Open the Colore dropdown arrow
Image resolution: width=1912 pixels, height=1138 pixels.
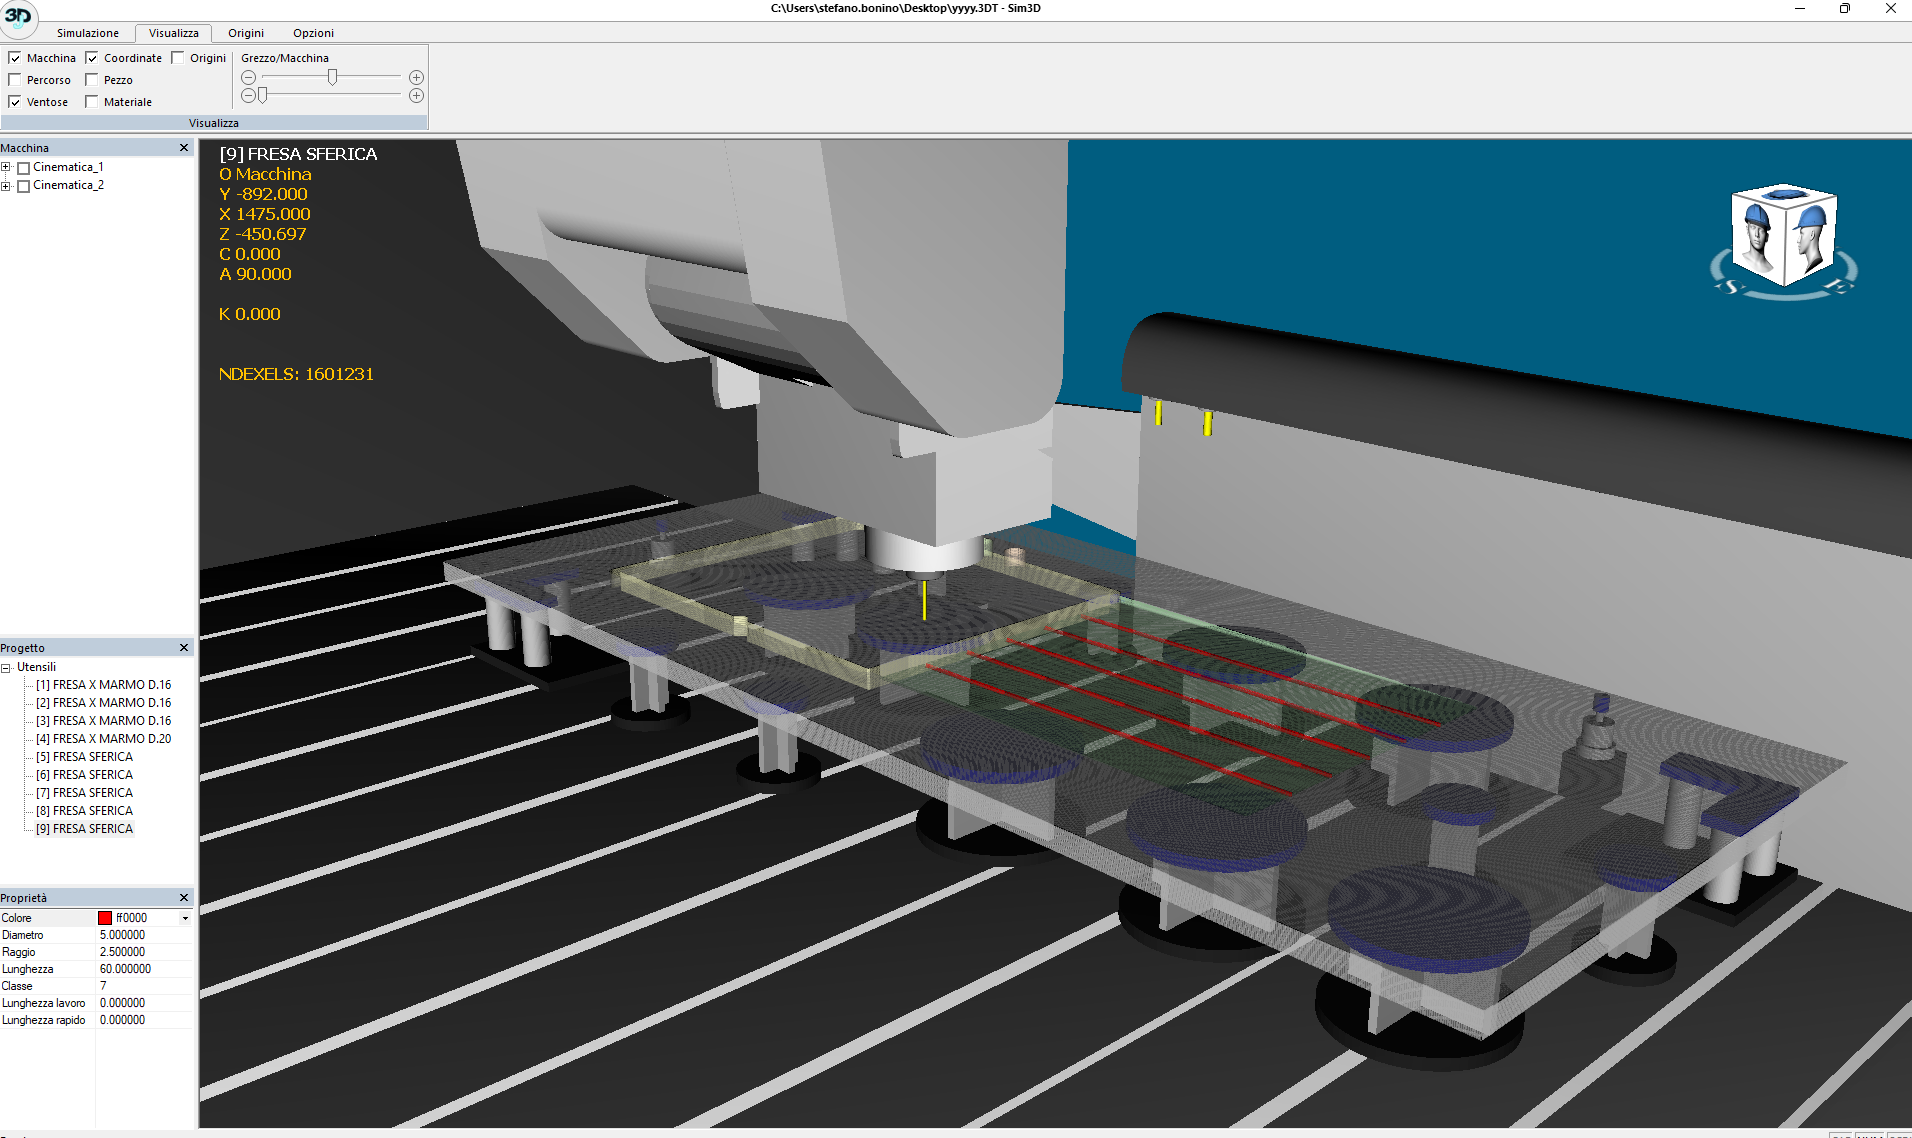pos(185,918)
